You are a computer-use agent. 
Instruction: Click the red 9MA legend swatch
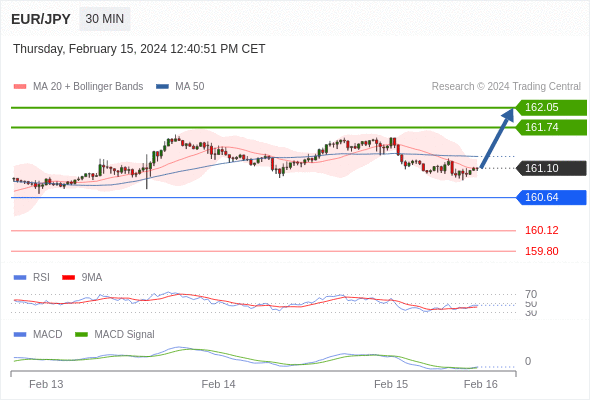click(x=68, y=278)
